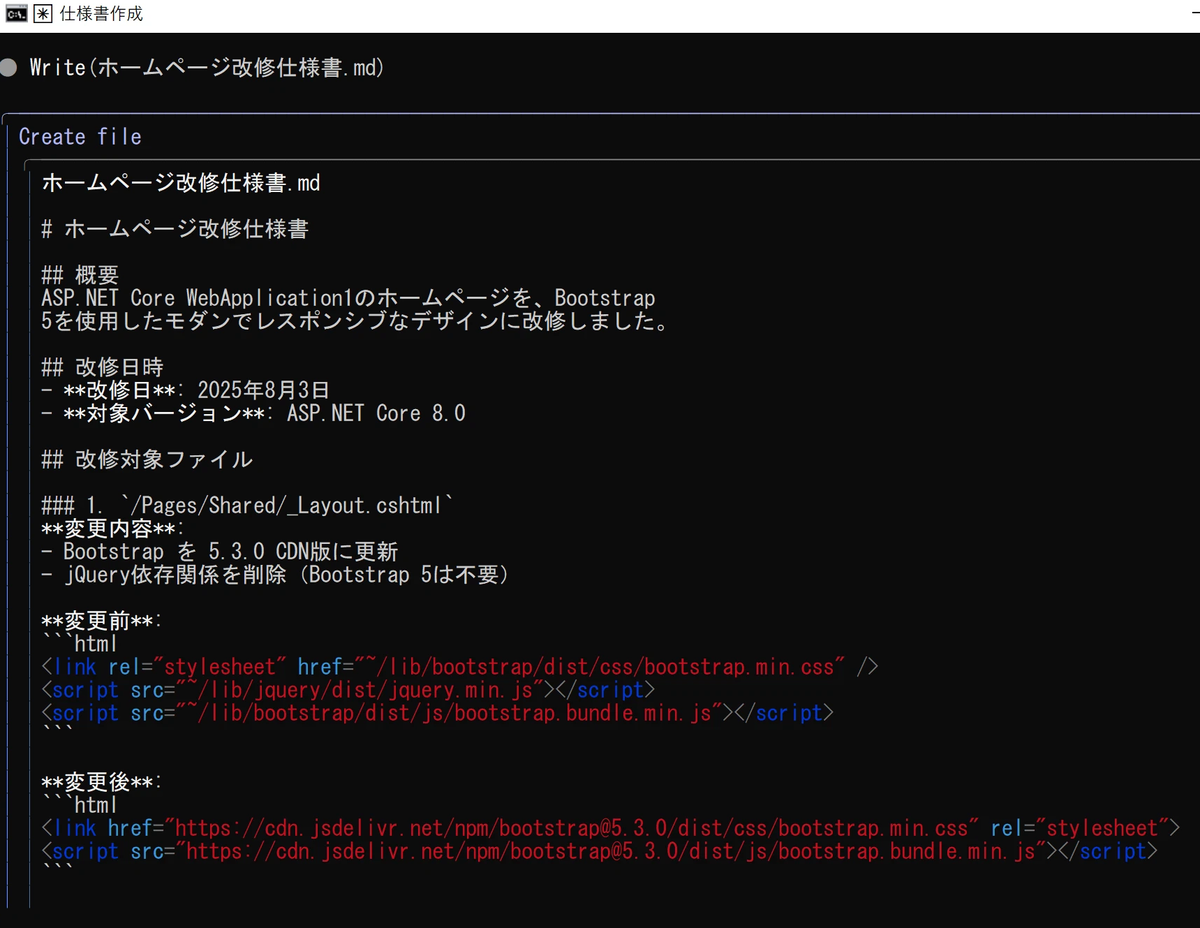This screenshot has width=1200, height=928.
Task: Click the link tag for ~/lib/bootstrap/dist/css/bootstrap.min.css
Action: 460,666
